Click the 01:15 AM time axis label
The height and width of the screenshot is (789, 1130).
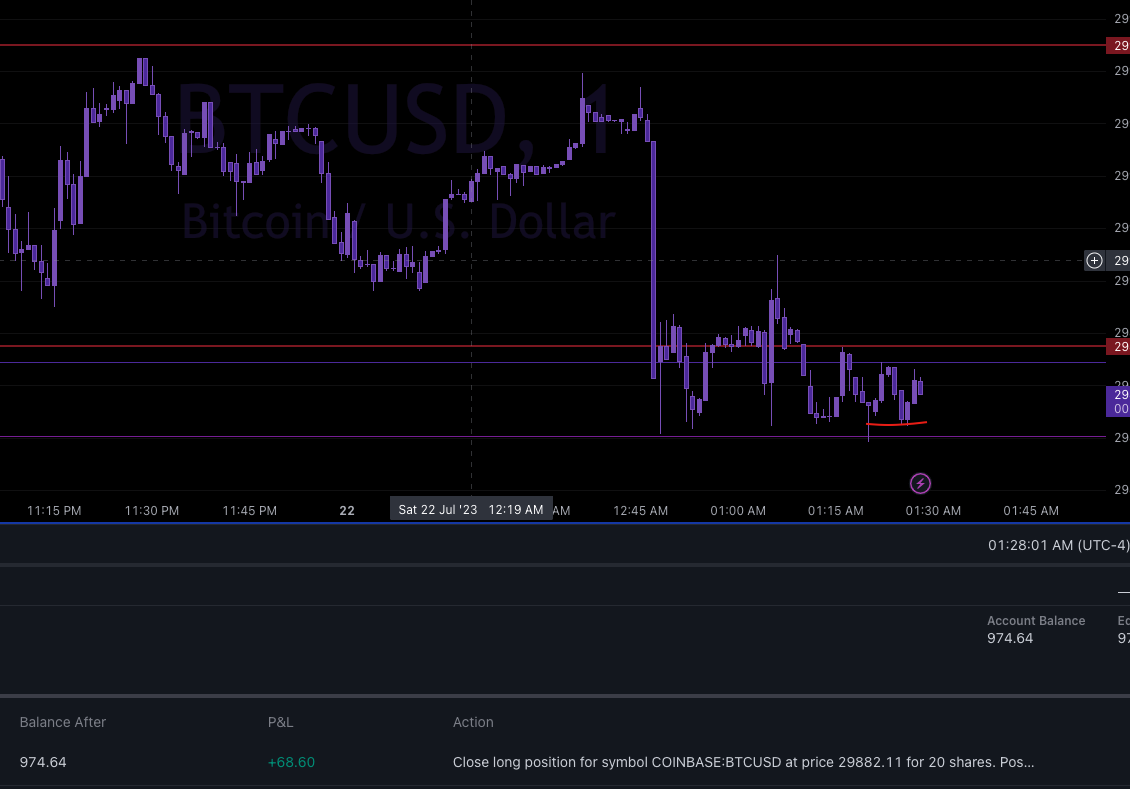pos(835,510)
